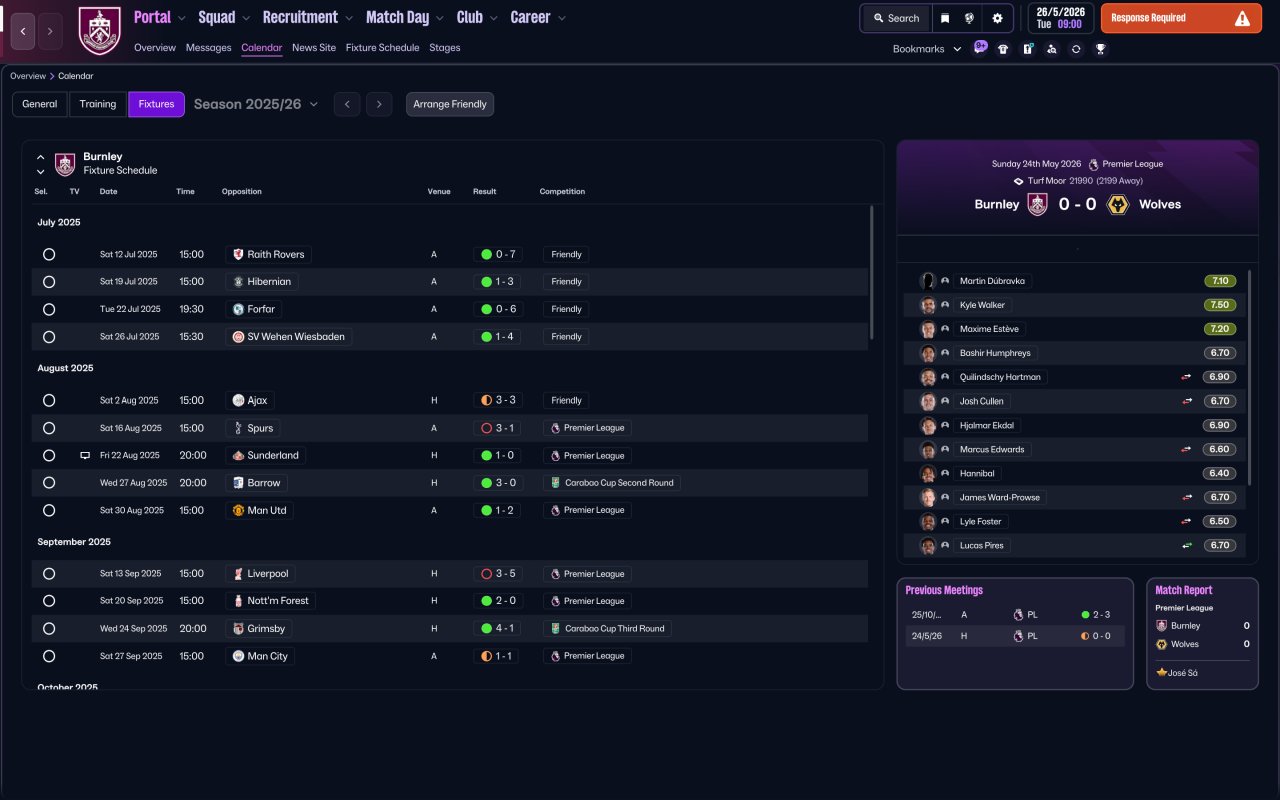
Task: Open the globe icon in the top bar
Action: (x=969, y=18)
